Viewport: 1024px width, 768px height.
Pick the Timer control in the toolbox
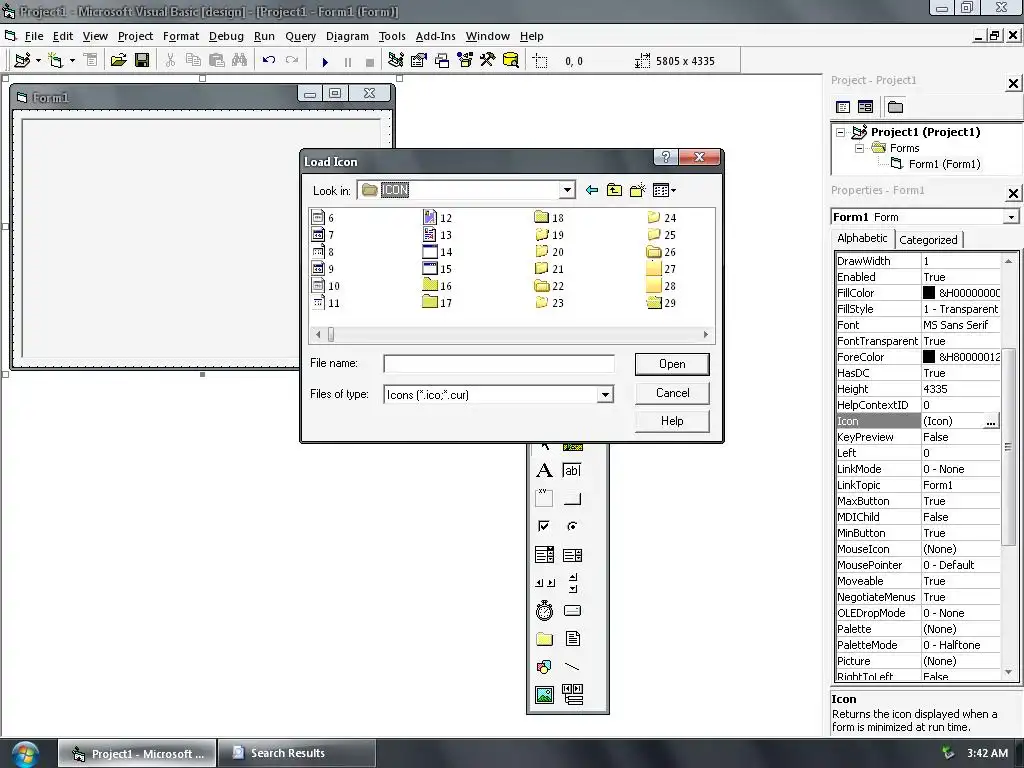(544, 611)
